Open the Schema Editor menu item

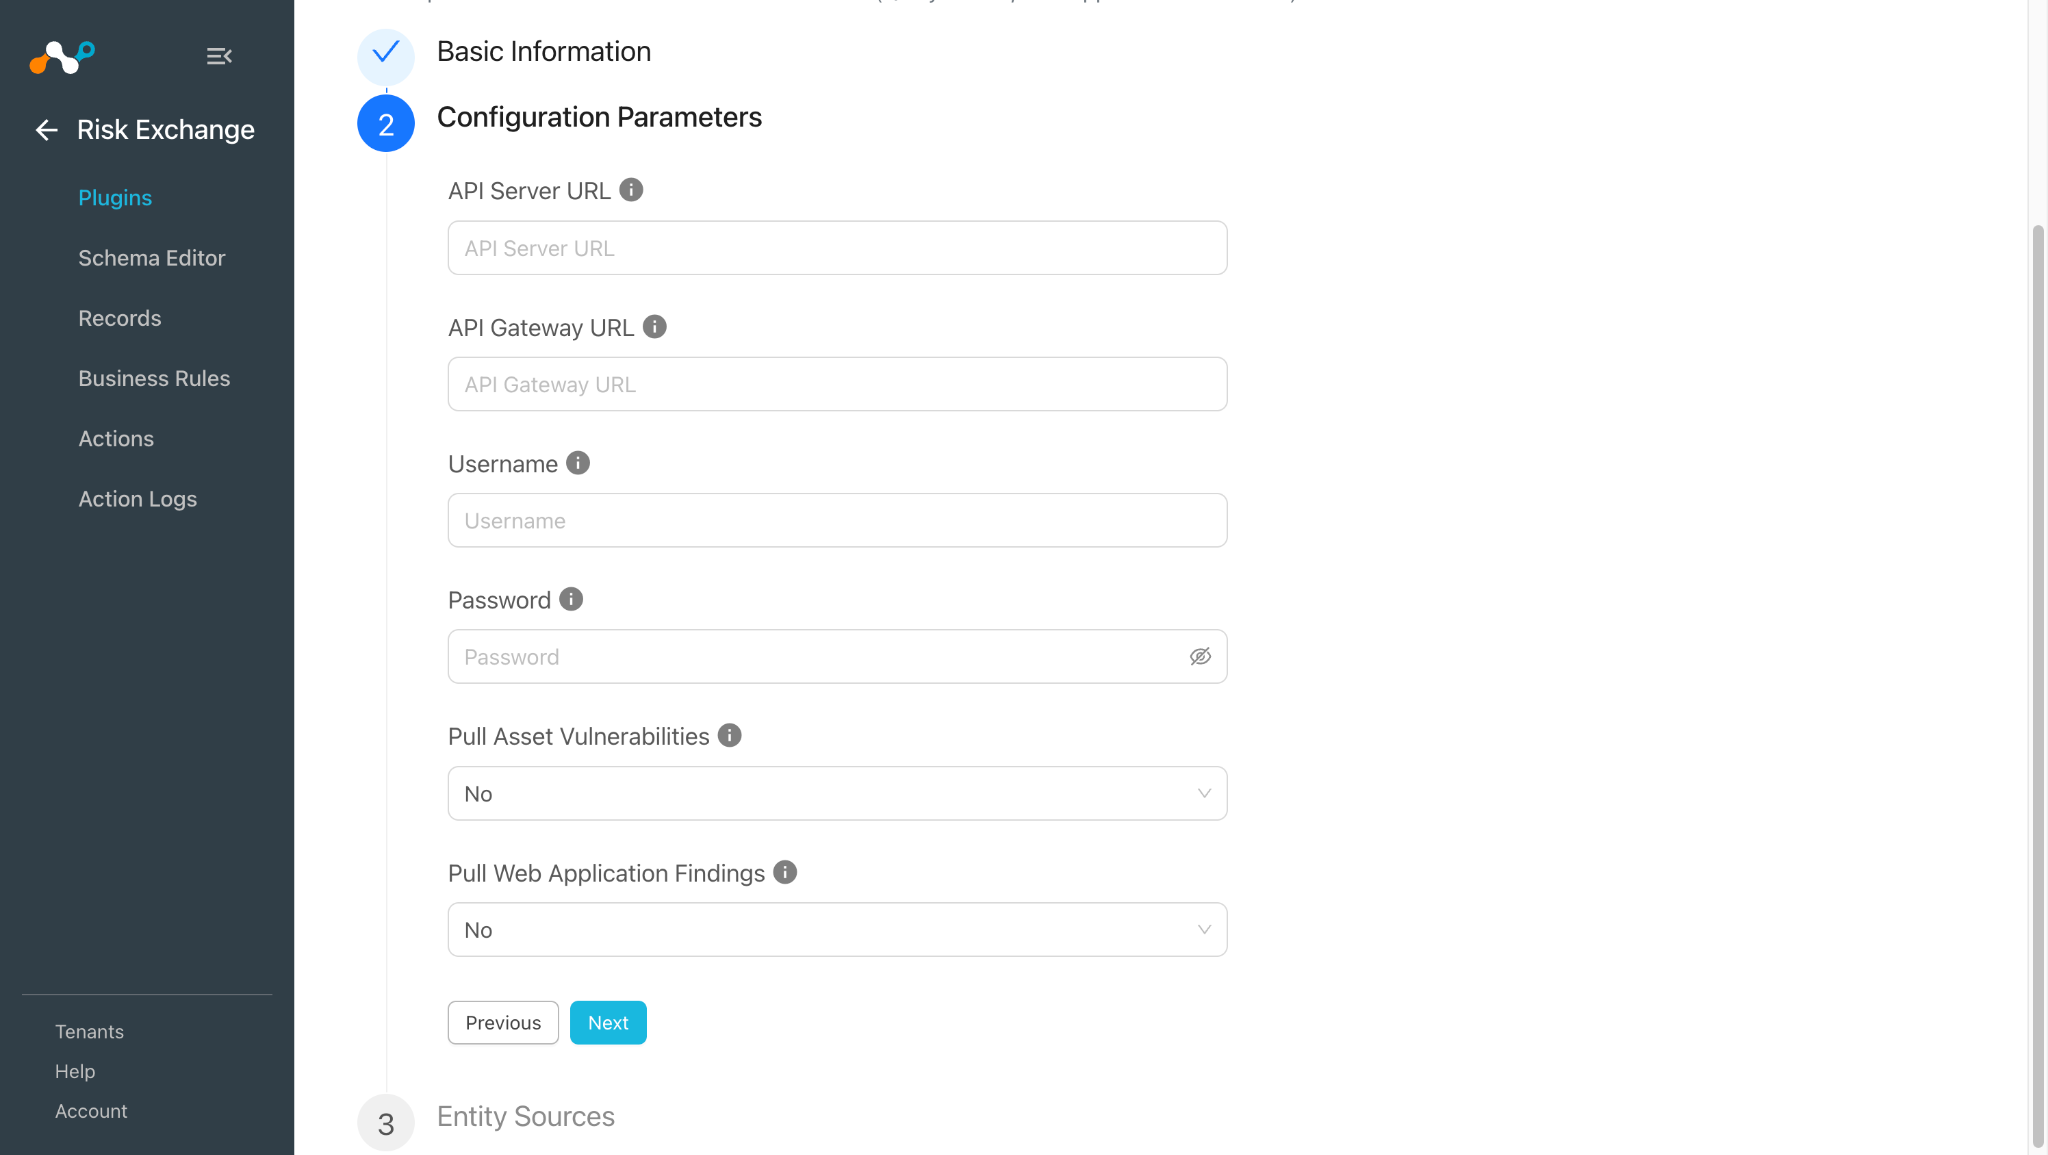click(152, 258)
